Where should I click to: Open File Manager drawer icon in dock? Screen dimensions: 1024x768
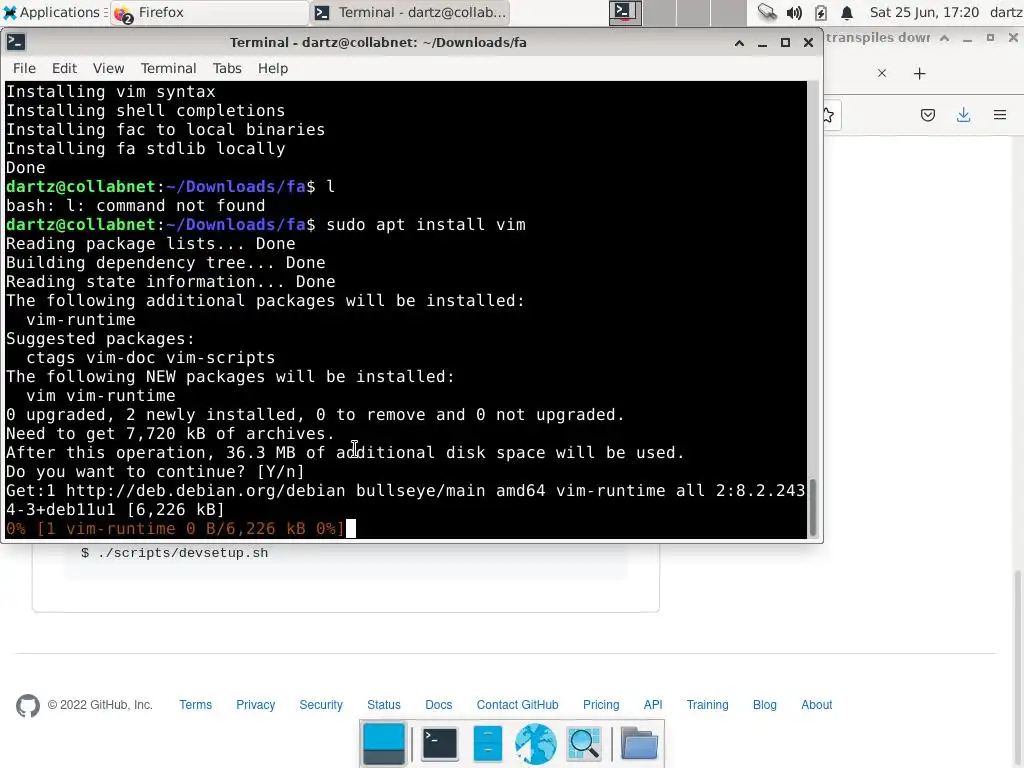click(x=487, y=744)
